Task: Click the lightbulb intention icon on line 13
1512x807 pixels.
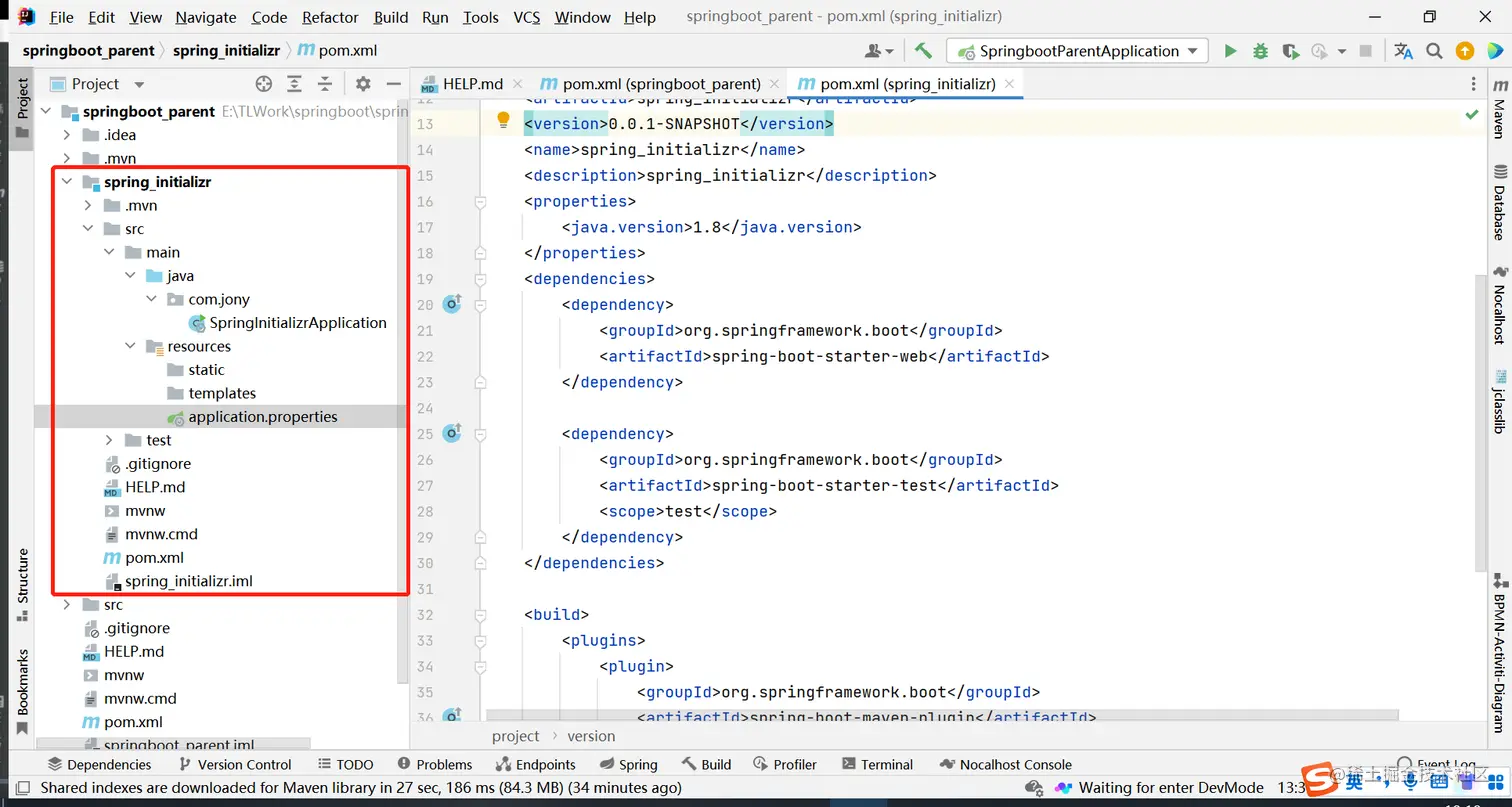Action: click(504, 120)
